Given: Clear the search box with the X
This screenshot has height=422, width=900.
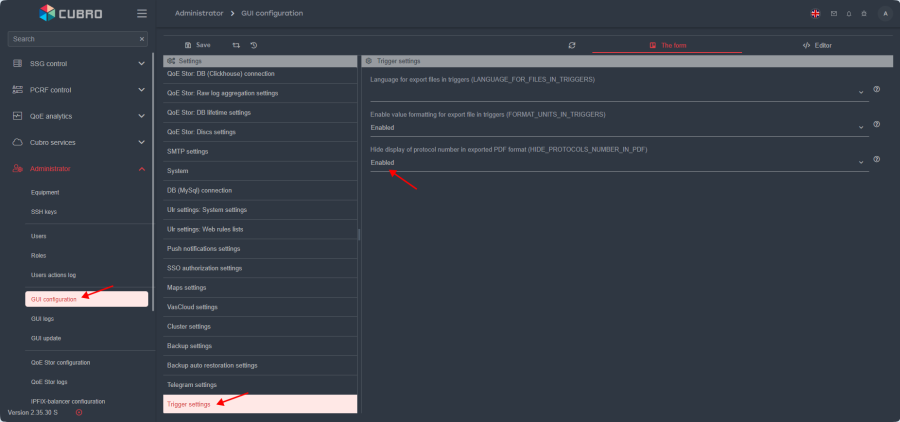Looking at the screenshot, I should (142, 39).
